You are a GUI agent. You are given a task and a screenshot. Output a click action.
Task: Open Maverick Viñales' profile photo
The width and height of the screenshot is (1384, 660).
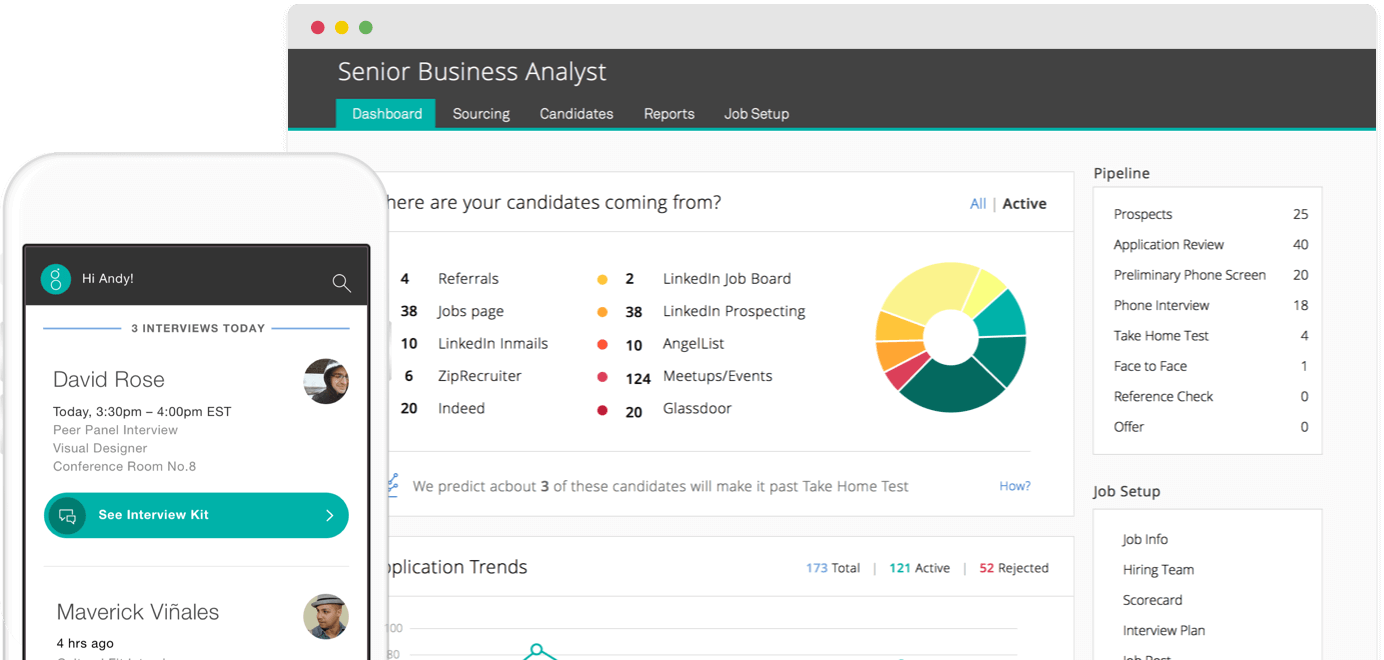[x=326, y=616]
